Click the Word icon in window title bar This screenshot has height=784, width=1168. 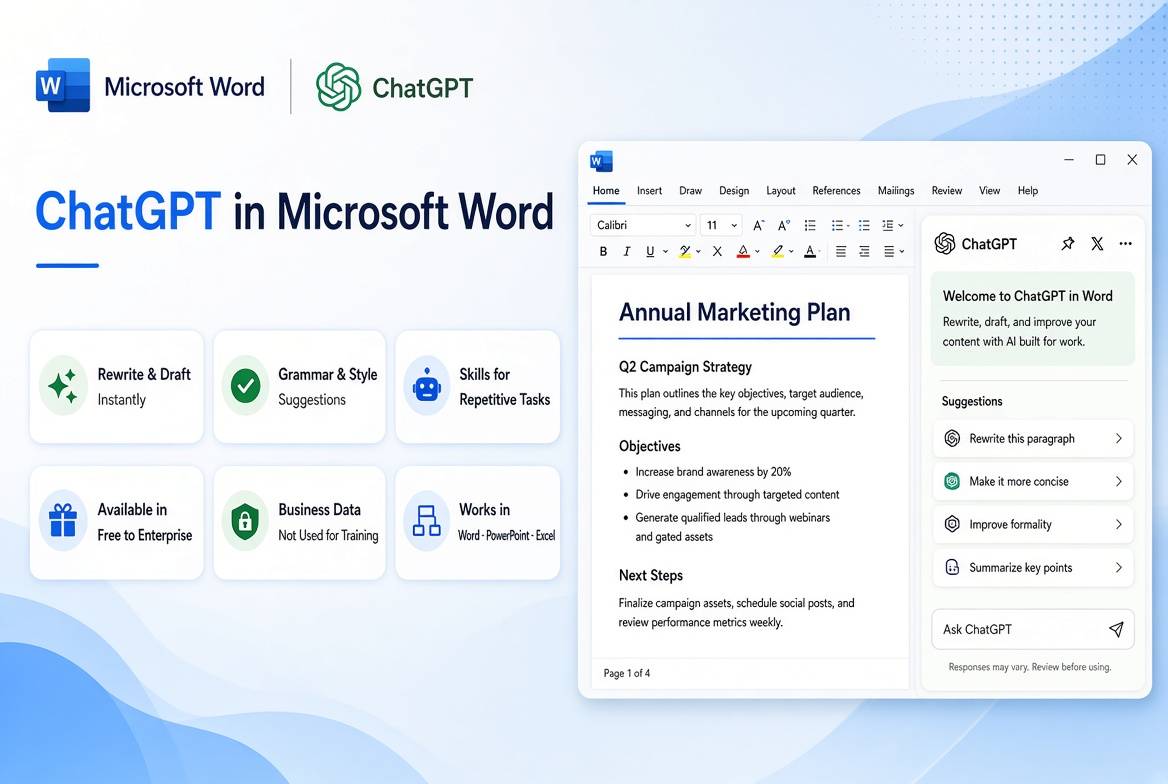tap(601, 161)
